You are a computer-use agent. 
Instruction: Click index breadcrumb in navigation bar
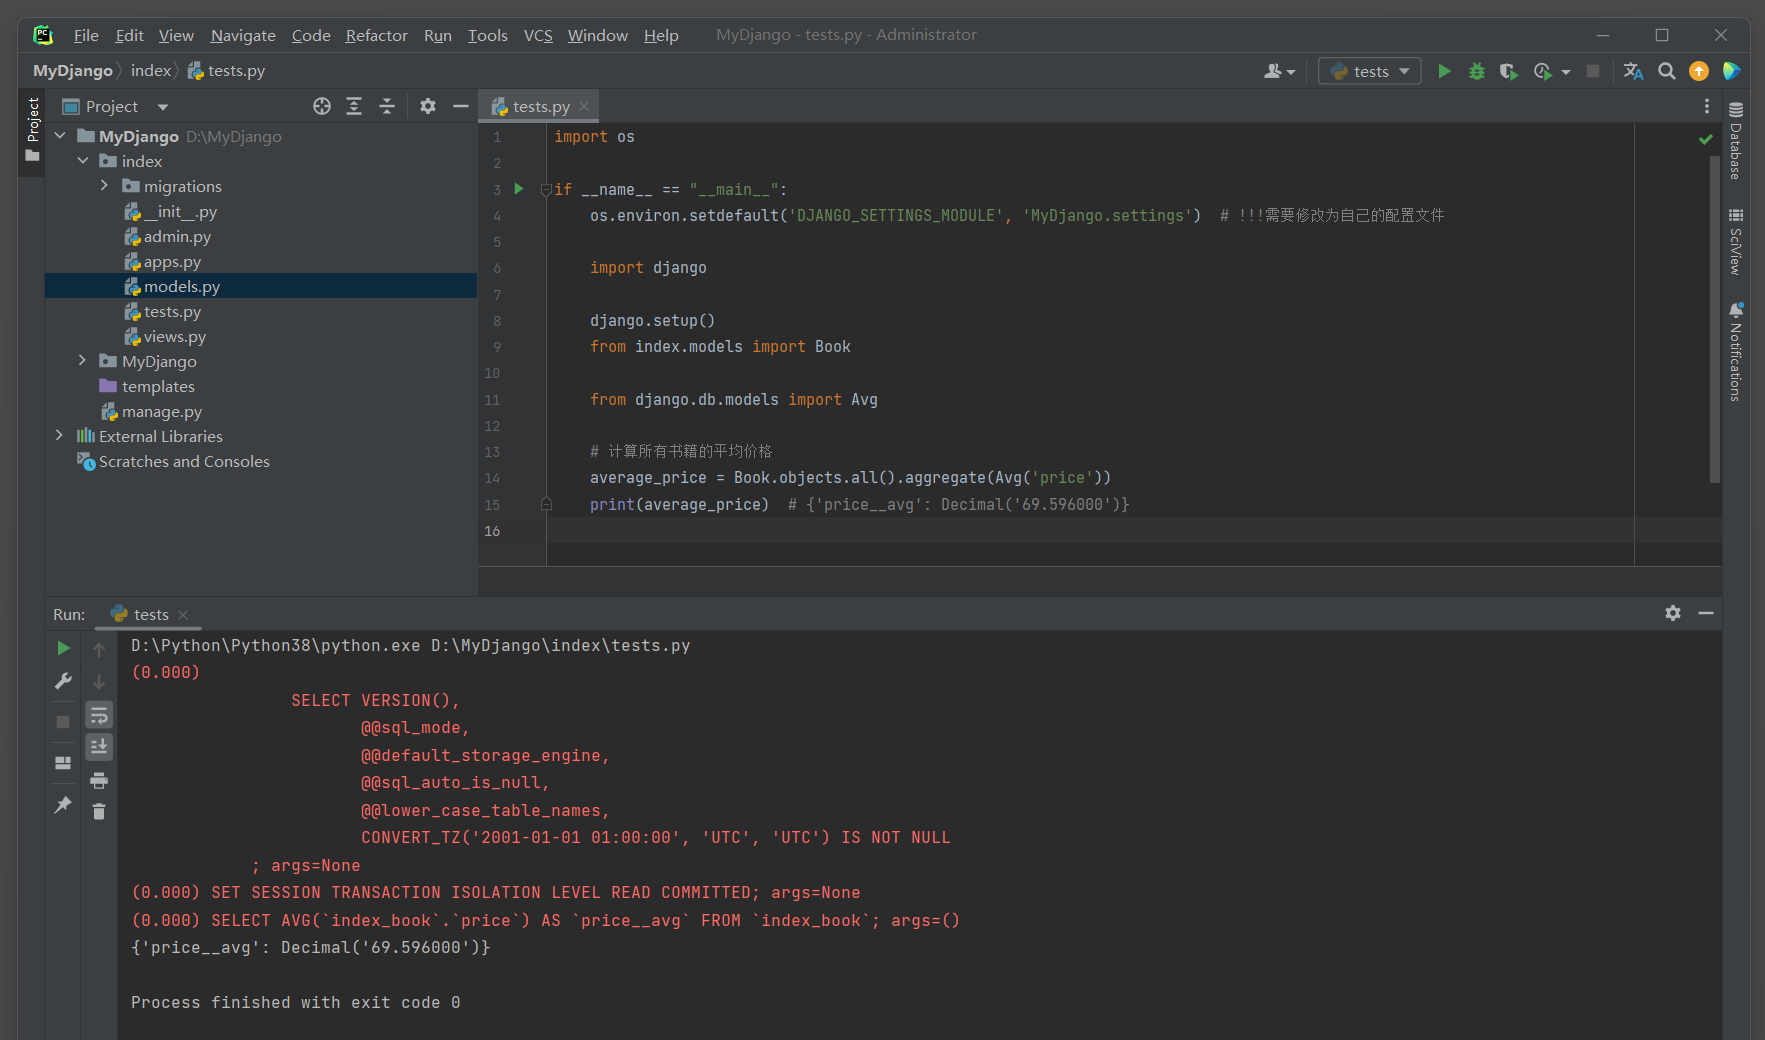(x=151, y=71)
